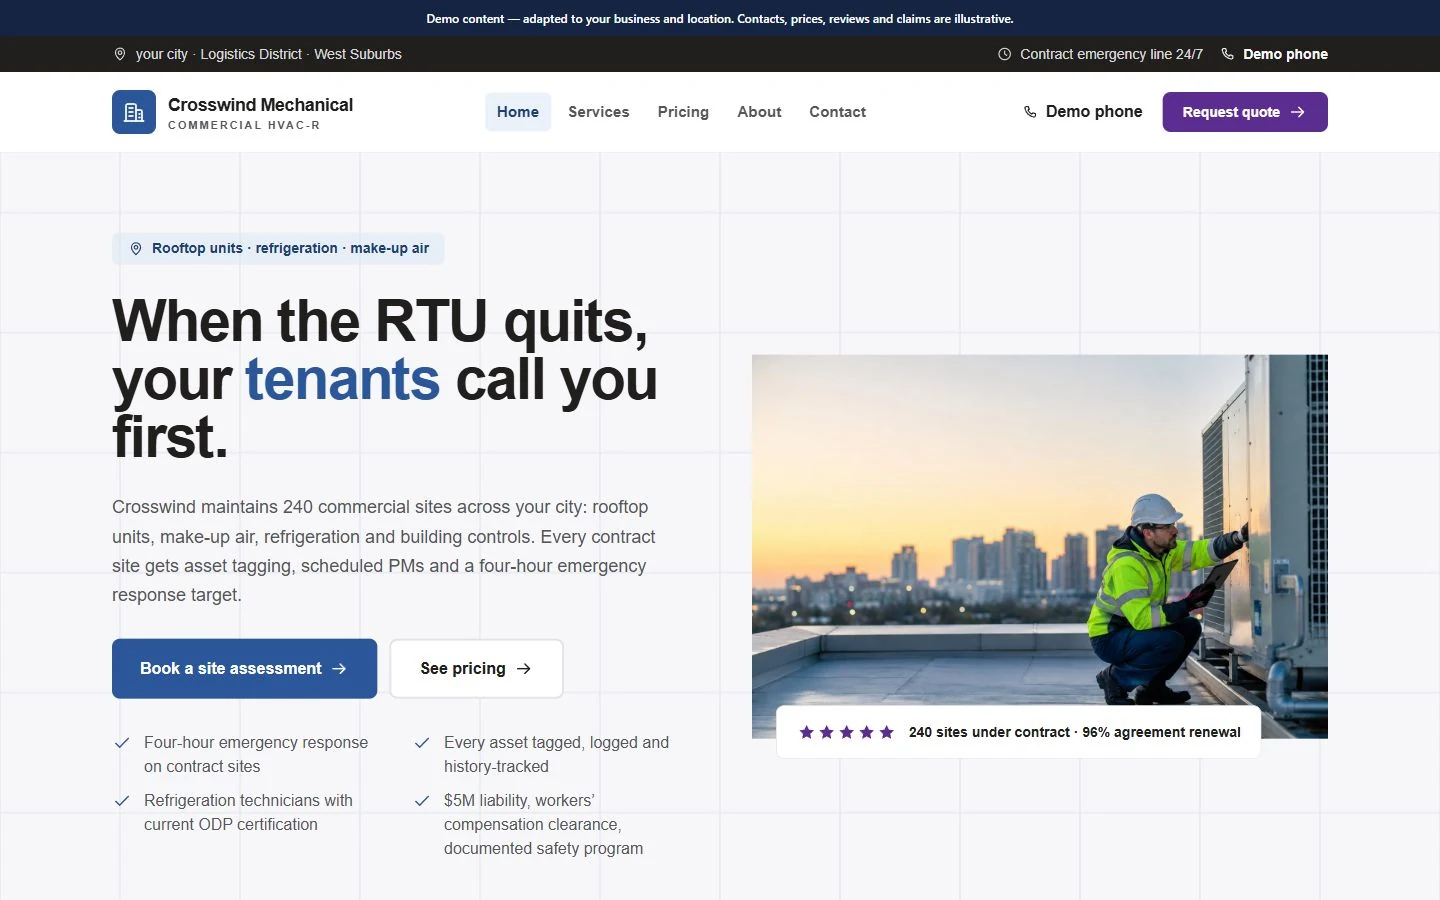The height and width of the screenshot is (900, 1440).
Task: Click checkmark beside Every asset tagged
Action: (422, 743)
